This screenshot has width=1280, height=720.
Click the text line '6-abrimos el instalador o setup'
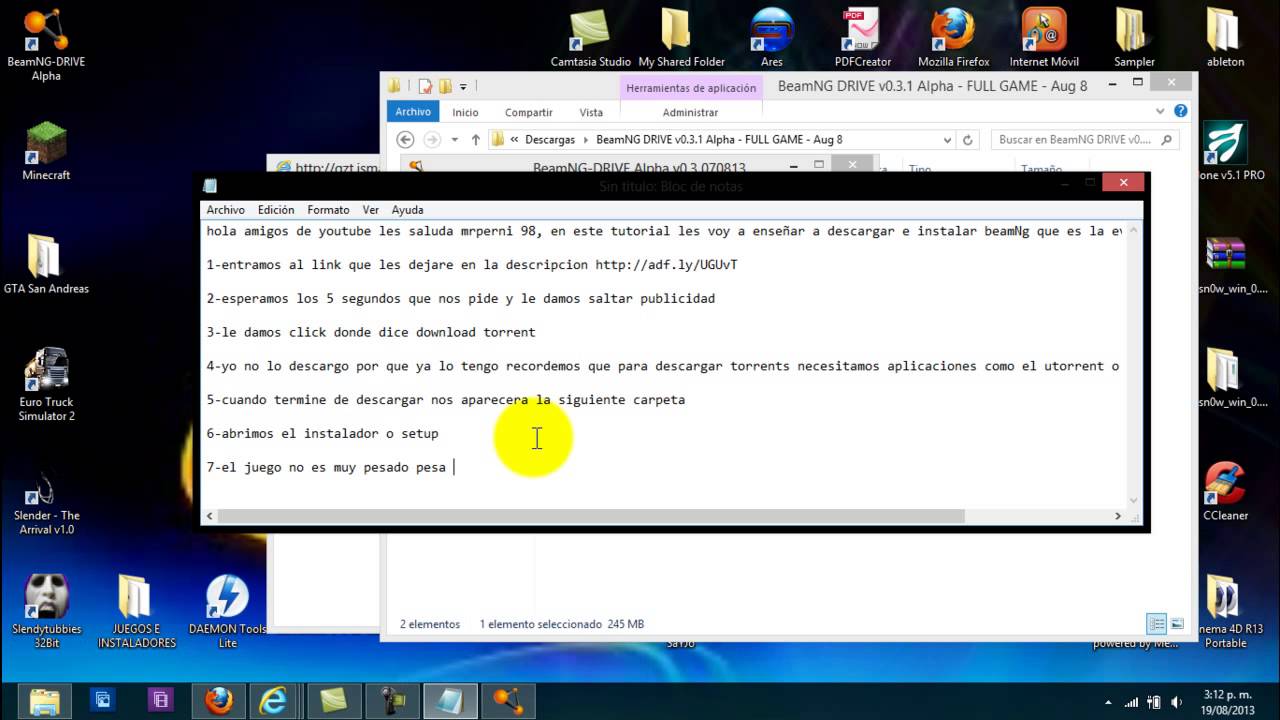pos(322,433)
